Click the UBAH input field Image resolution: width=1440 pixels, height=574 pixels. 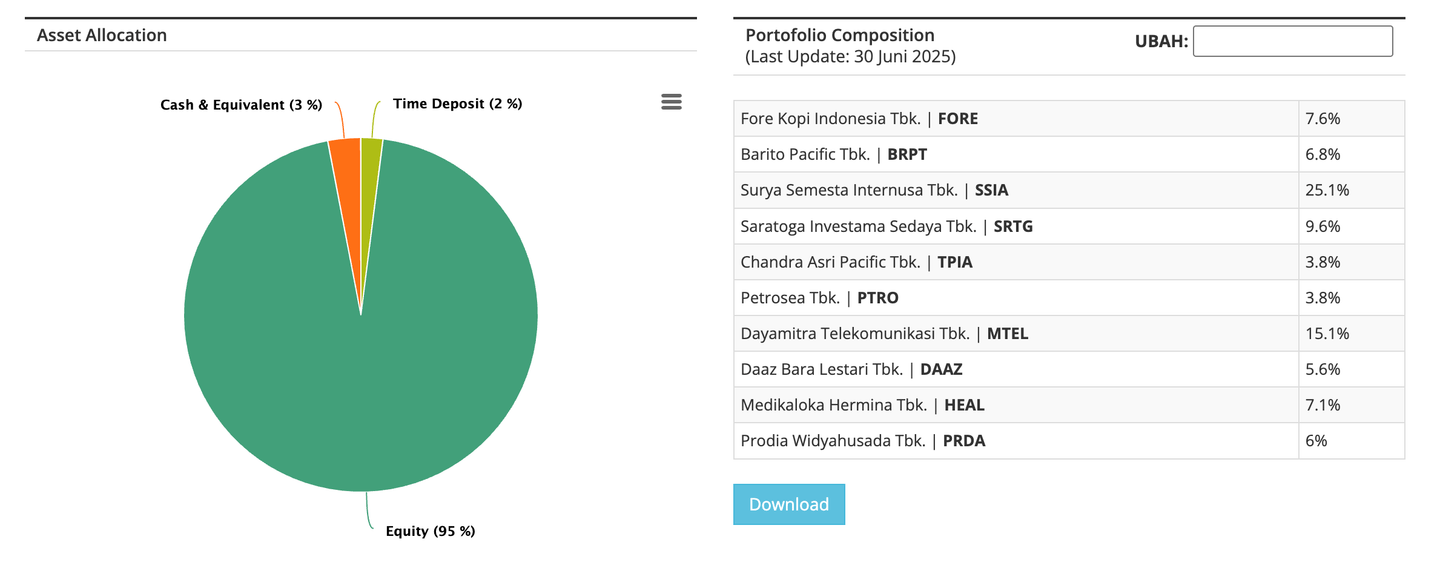click(x=1292, y=41)
